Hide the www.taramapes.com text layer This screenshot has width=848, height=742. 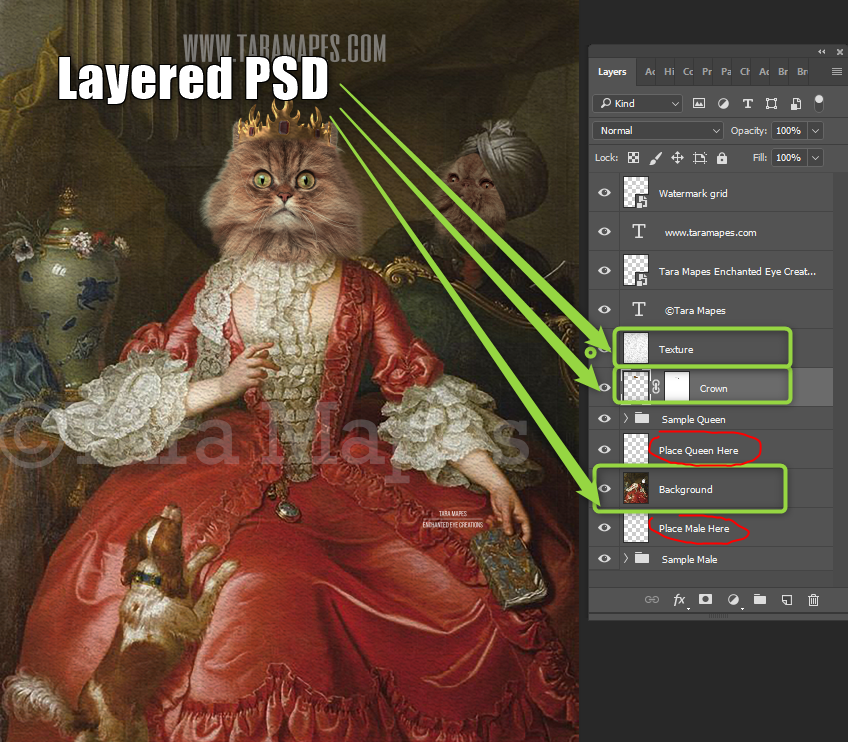click(x=604, y=231)
